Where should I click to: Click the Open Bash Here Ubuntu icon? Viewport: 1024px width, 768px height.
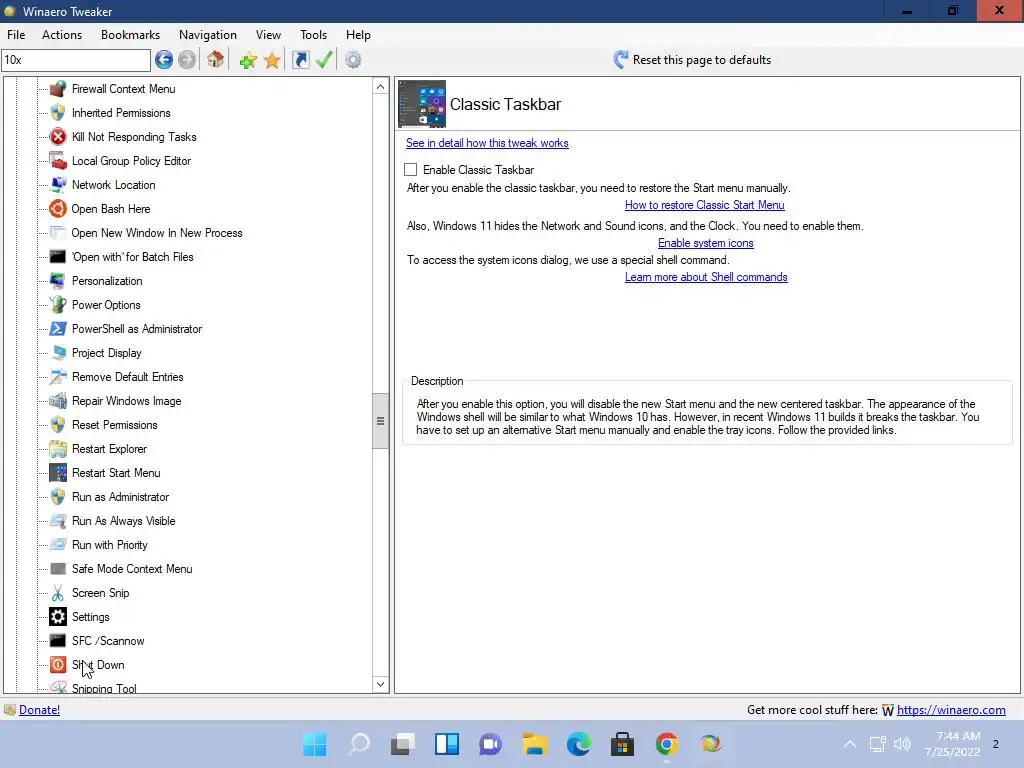[58, 209]
